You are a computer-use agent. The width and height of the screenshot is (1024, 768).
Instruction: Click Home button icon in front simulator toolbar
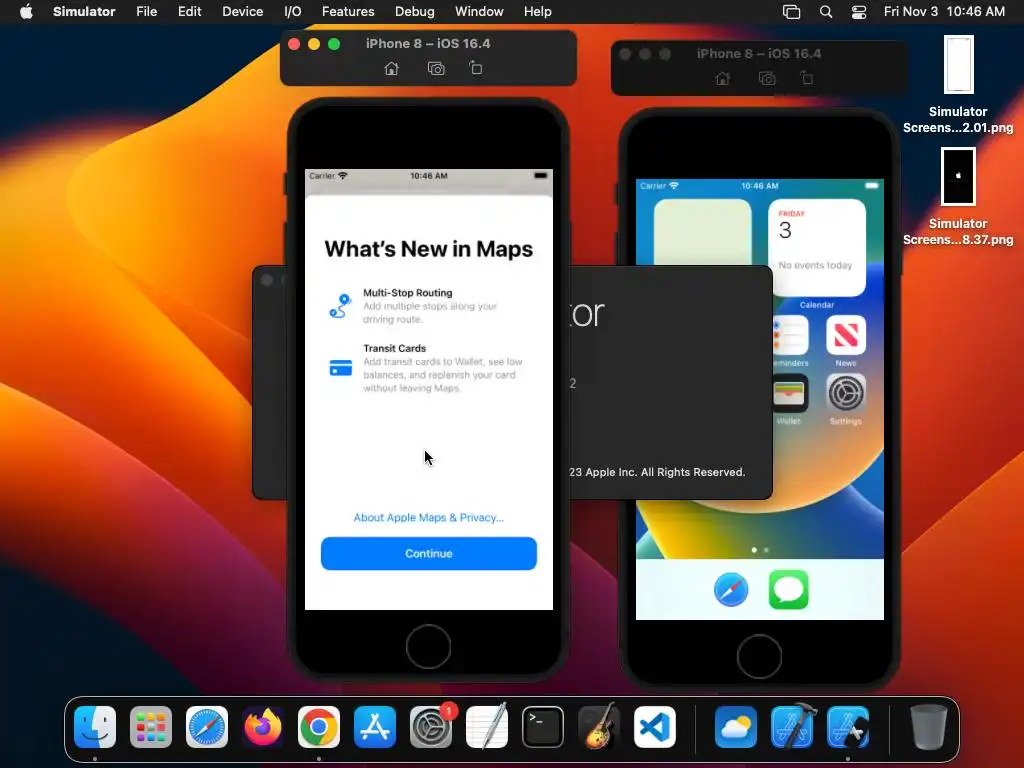coord(391,69)
